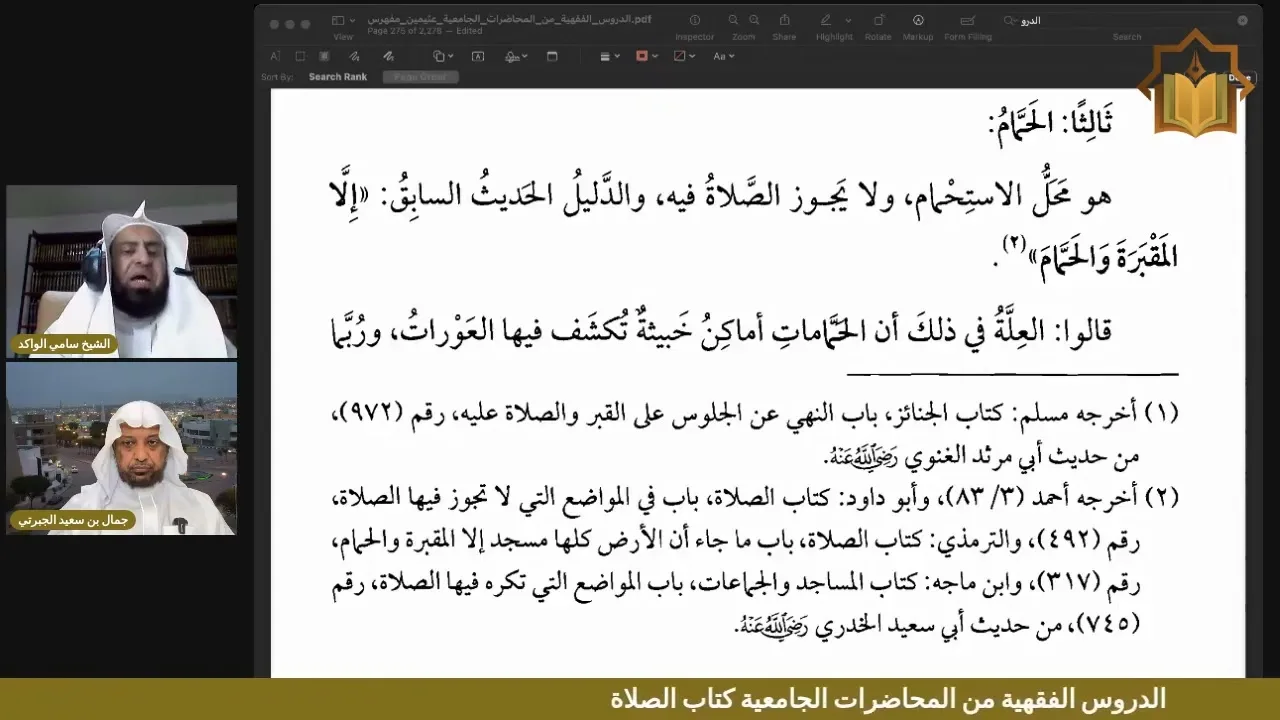Viewport: 1280px width, 720px height.
Task: Sort results by Page Order
Action: (x=419, y=77)
